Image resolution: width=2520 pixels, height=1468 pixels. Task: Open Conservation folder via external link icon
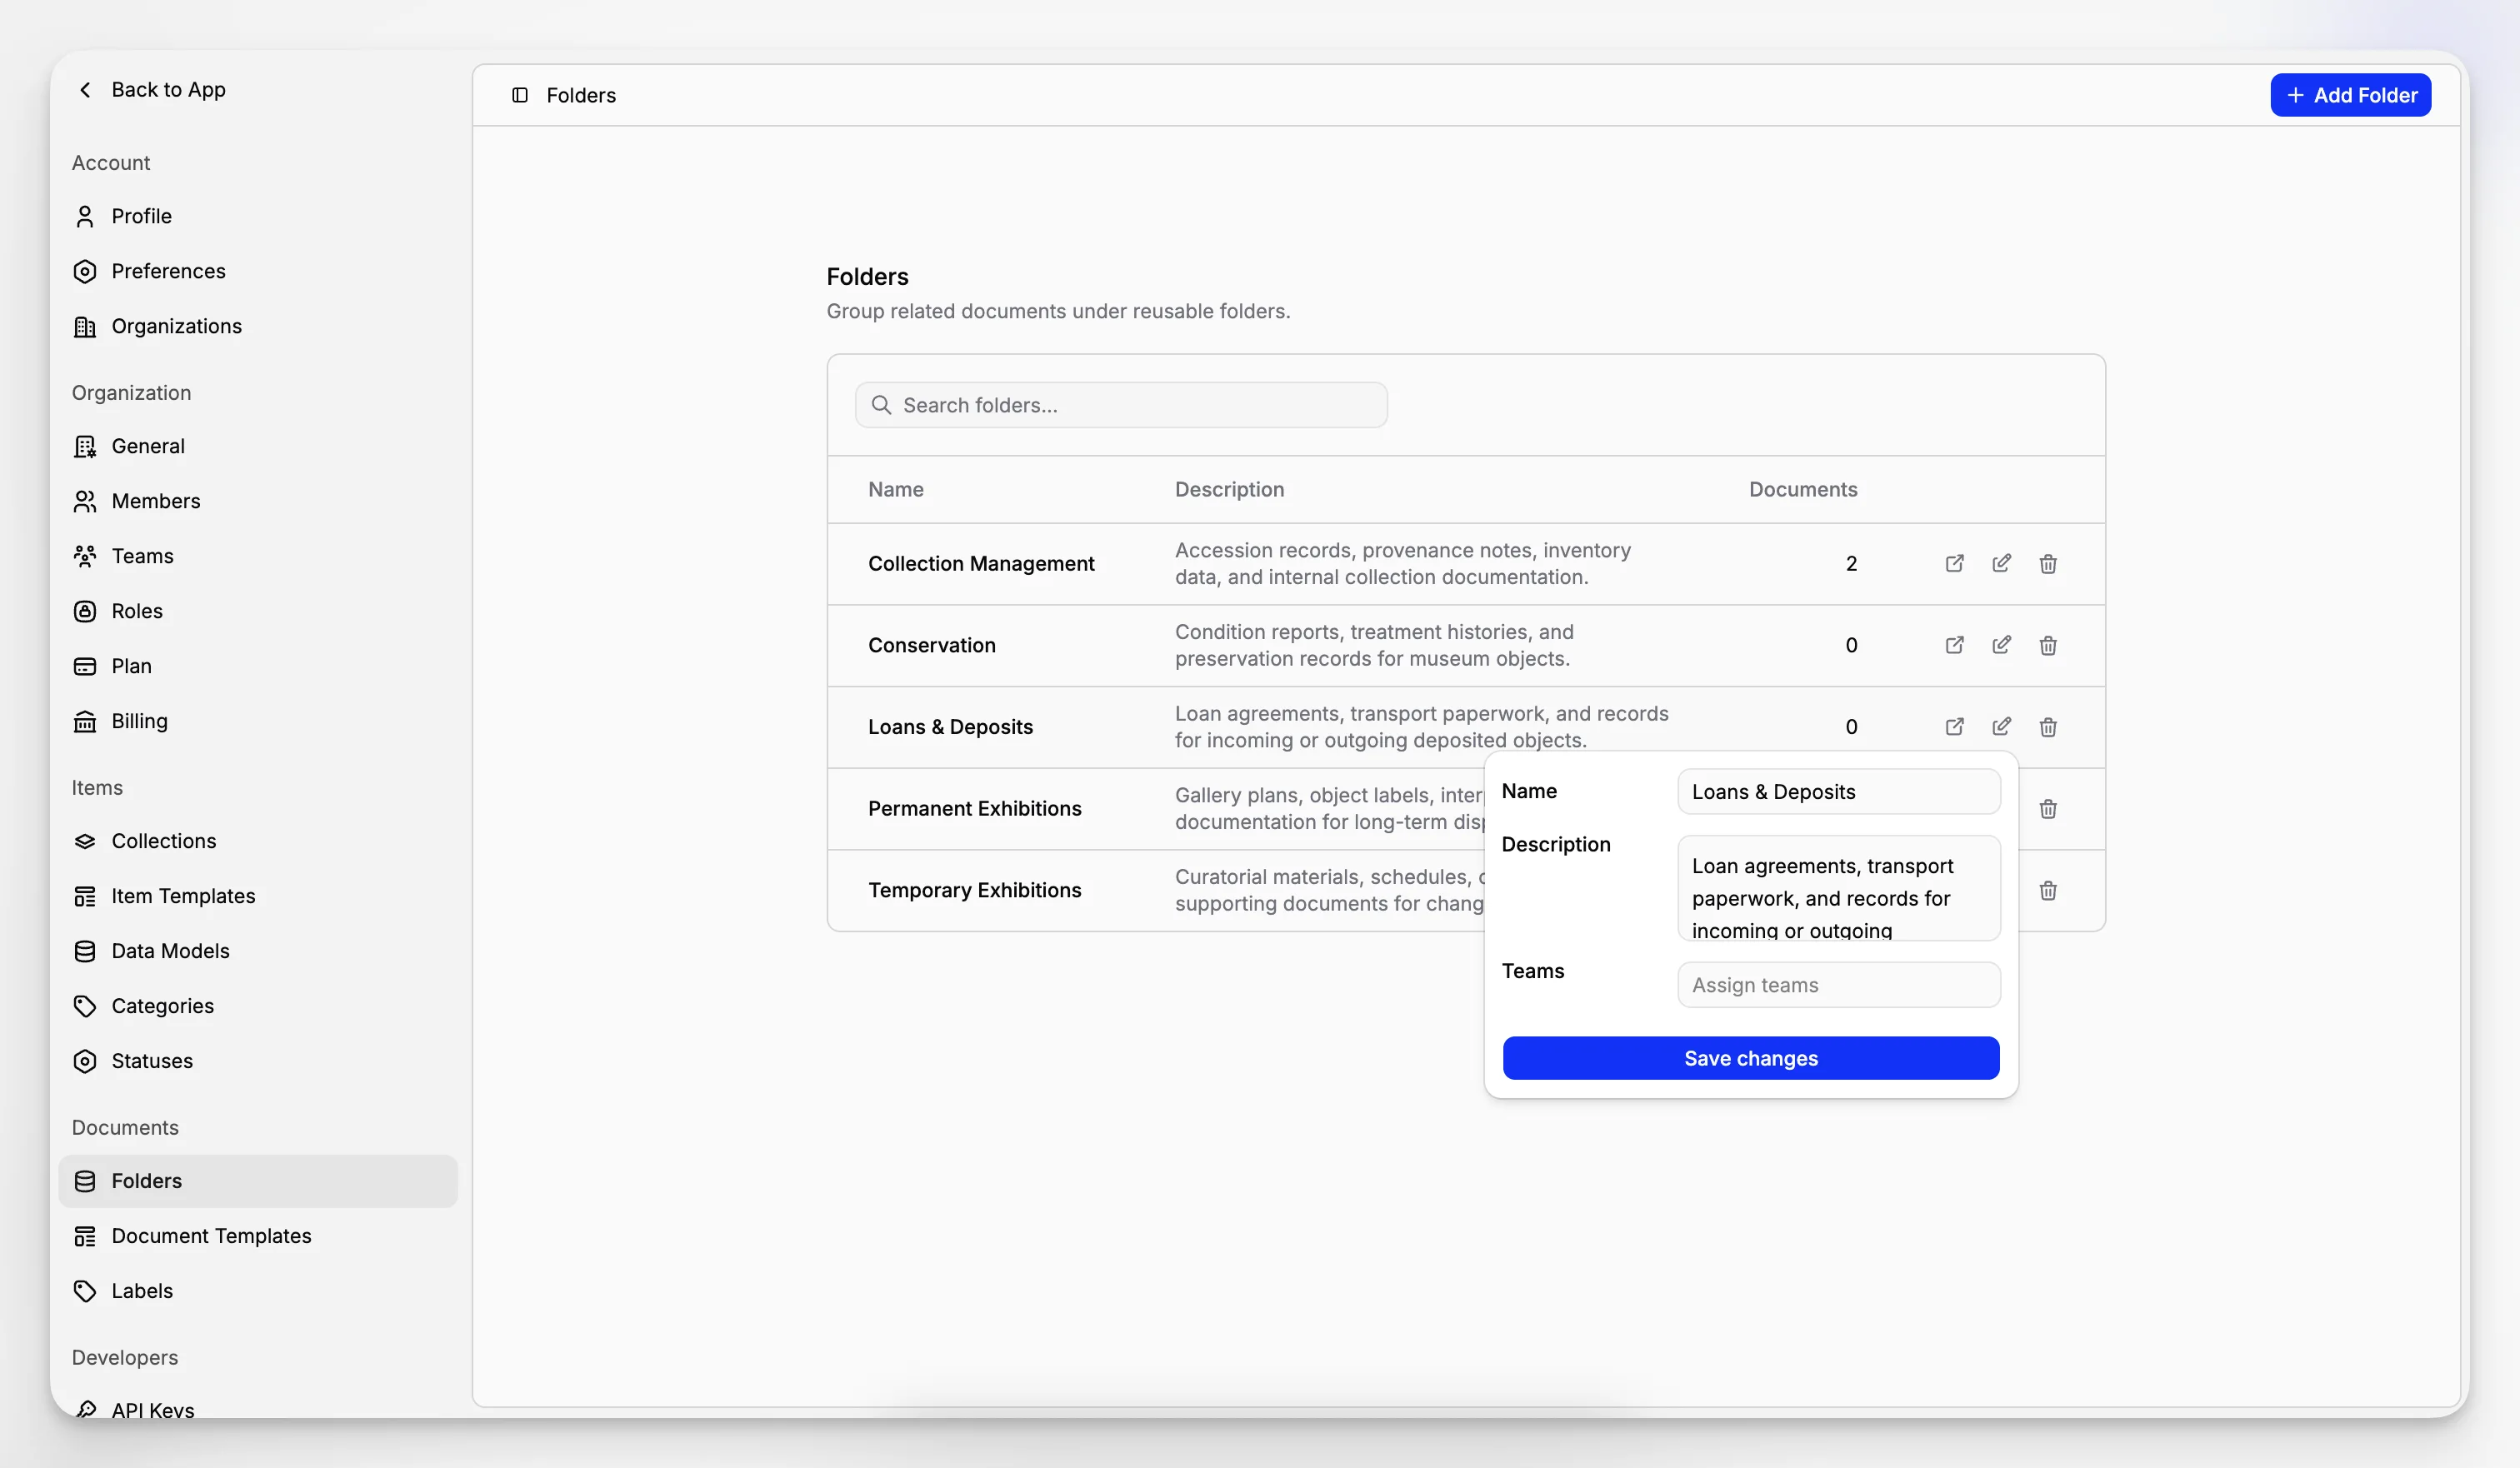pyautogui.click(x=1954, y=645)
